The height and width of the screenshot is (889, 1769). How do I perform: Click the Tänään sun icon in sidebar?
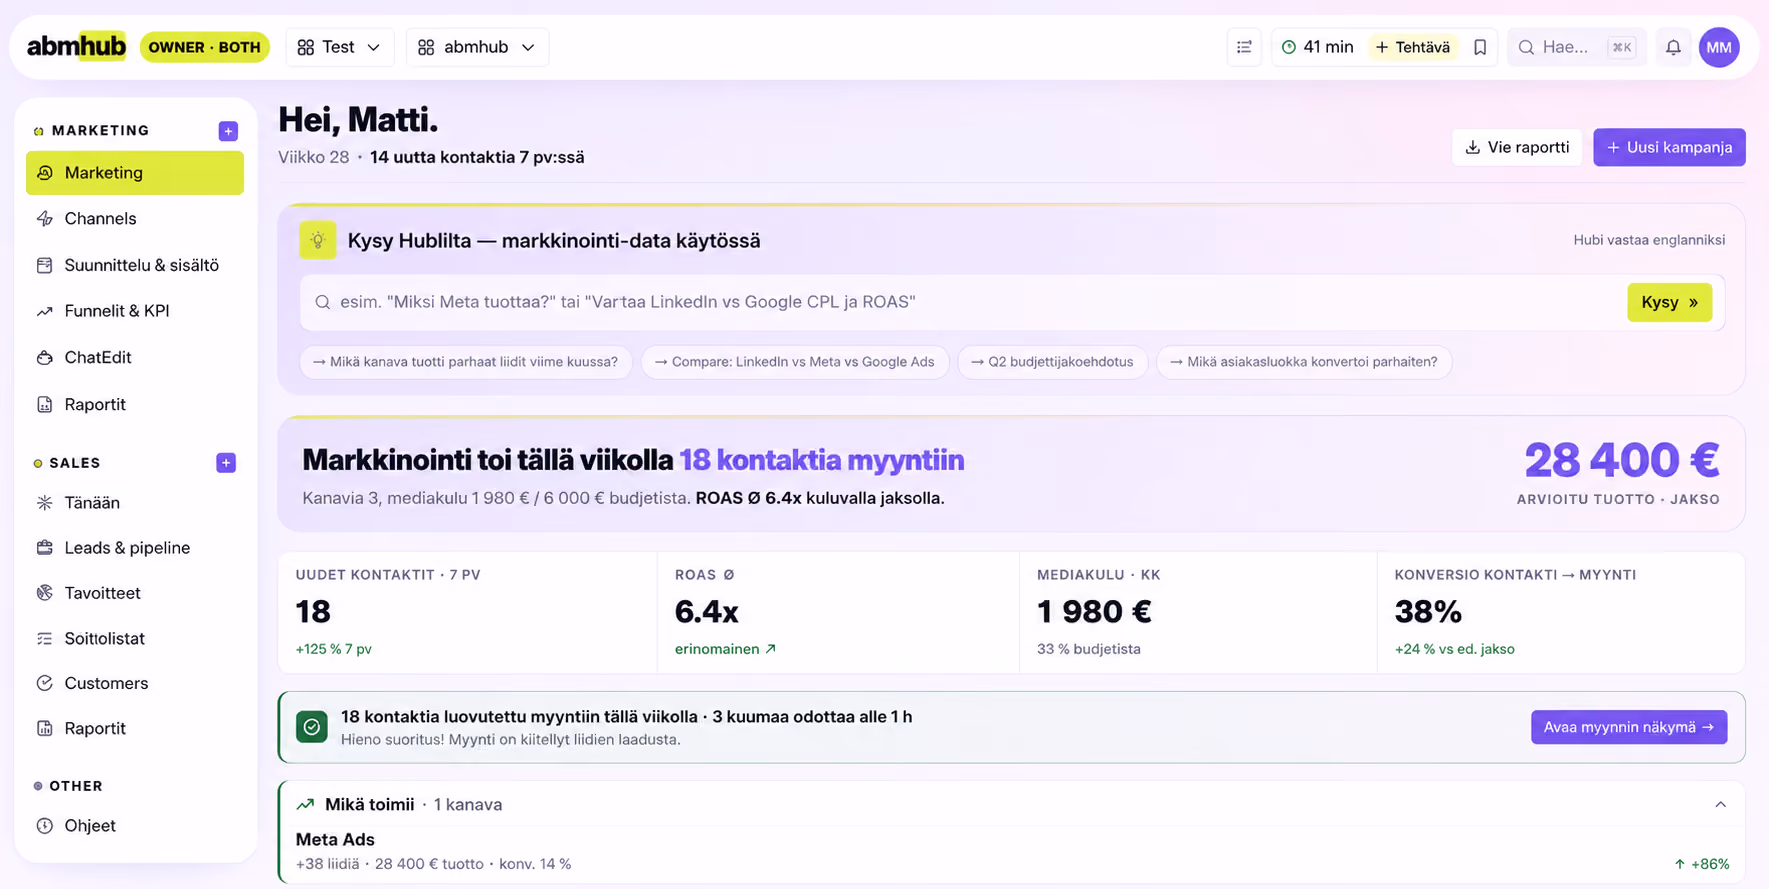pyautogui.click(x=45, y=503)
